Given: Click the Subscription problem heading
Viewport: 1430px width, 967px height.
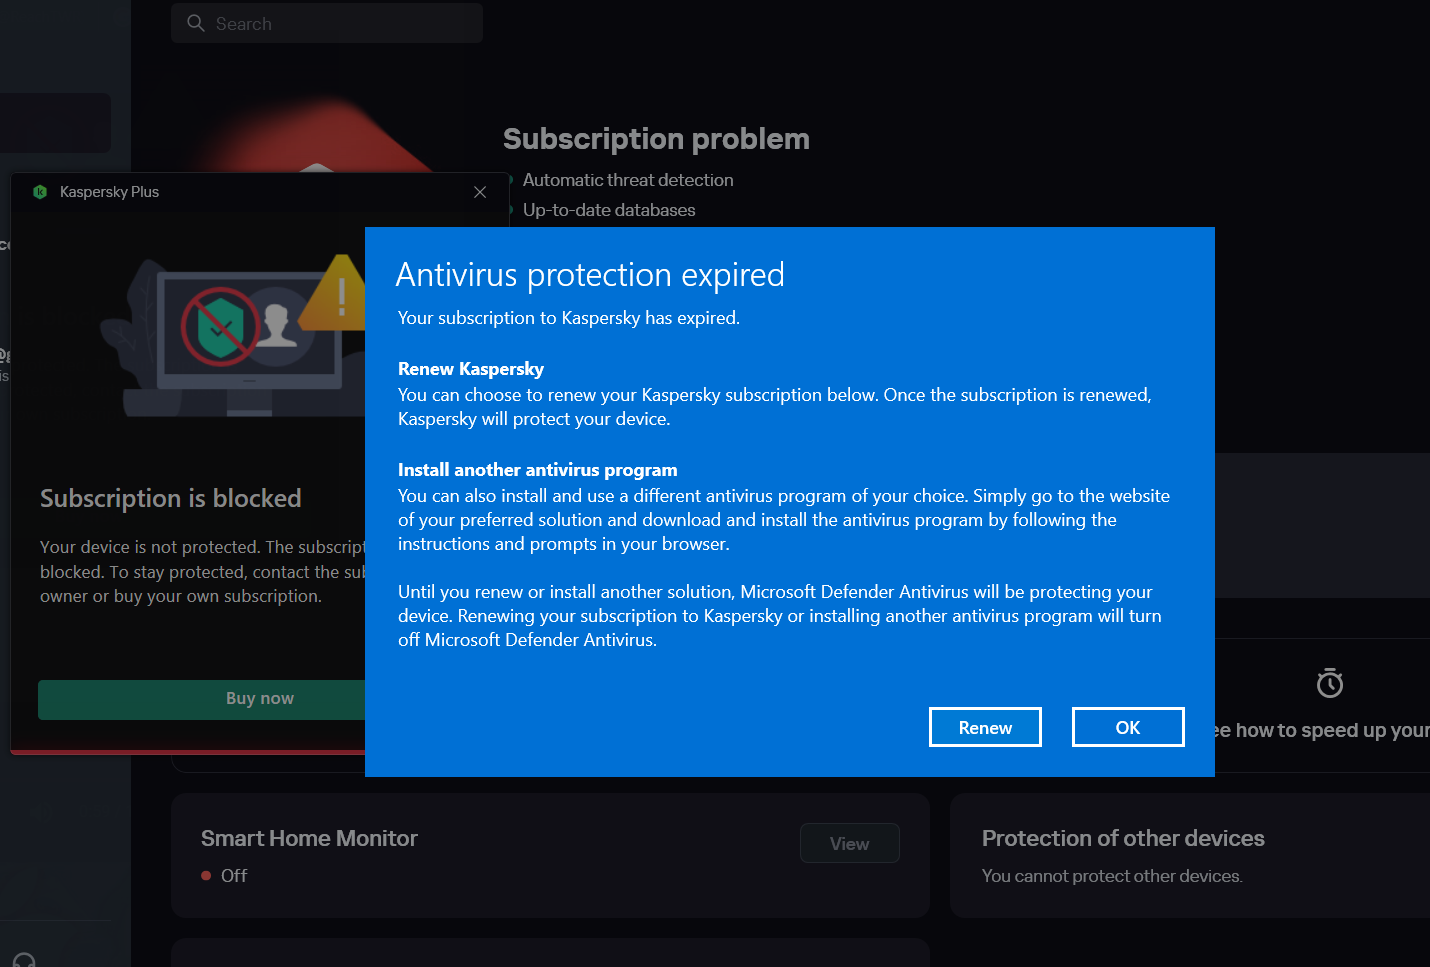Looking at the screenshot, I should tap(656, 139).
